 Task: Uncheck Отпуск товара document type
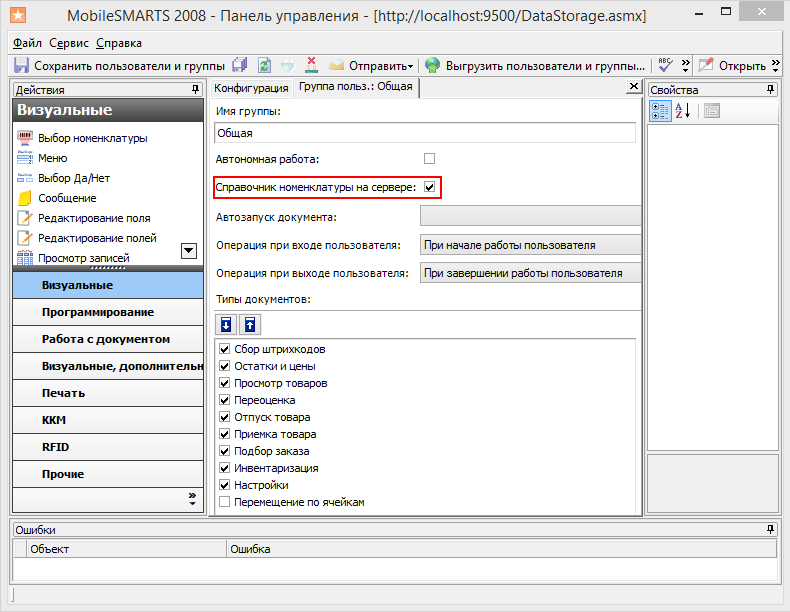pos(225,417)
